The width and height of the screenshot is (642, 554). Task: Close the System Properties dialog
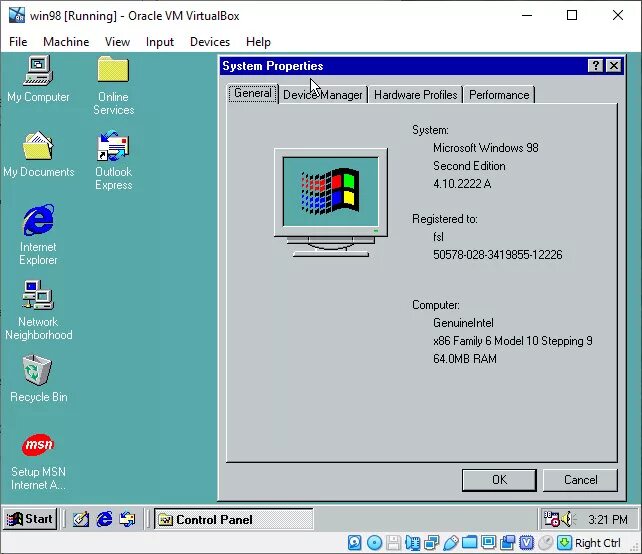click(x=614, y=66)
